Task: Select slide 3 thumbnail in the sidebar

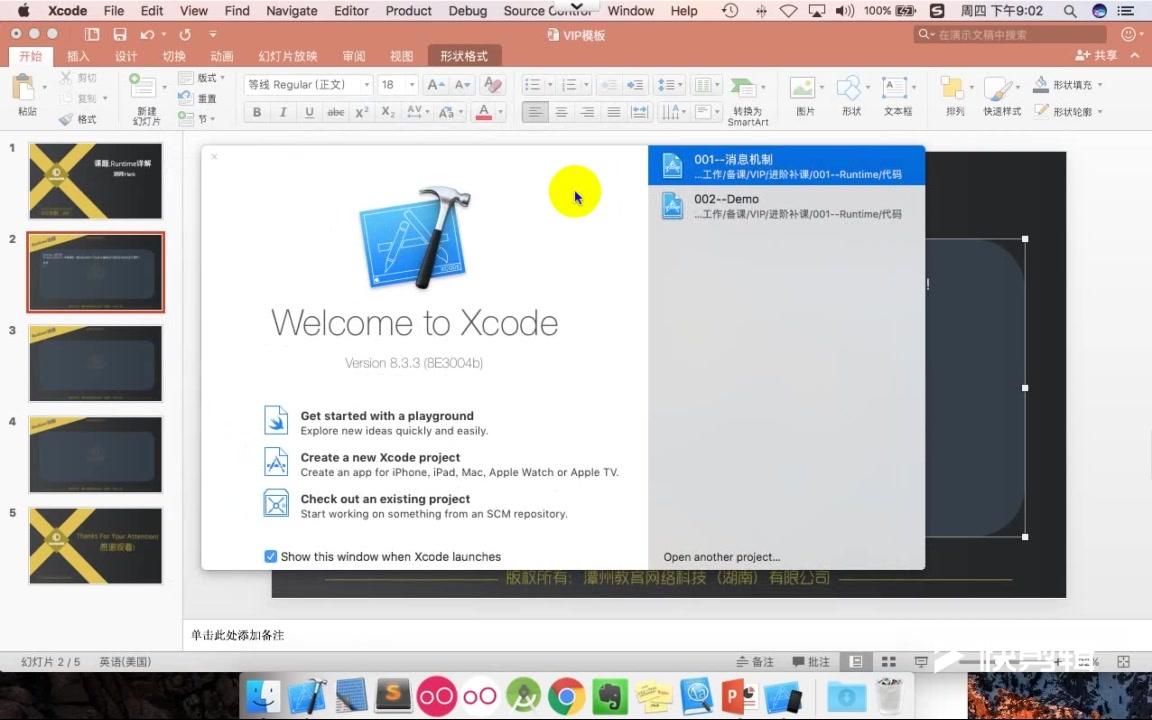Action: click(x=95, y=363)
